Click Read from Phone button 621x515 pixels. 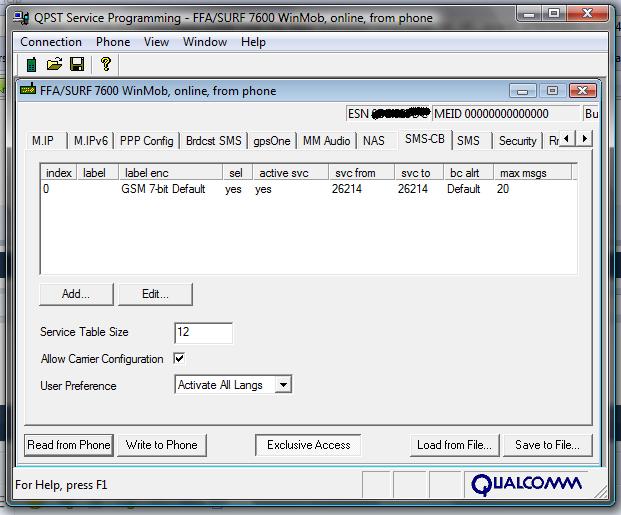[x=69, y=445]
